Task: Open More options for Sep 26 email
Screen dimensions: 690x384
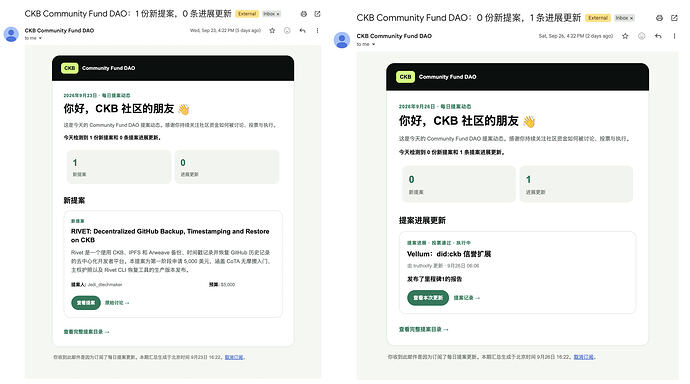Action: pyautogui.click(x=674, y=36)
